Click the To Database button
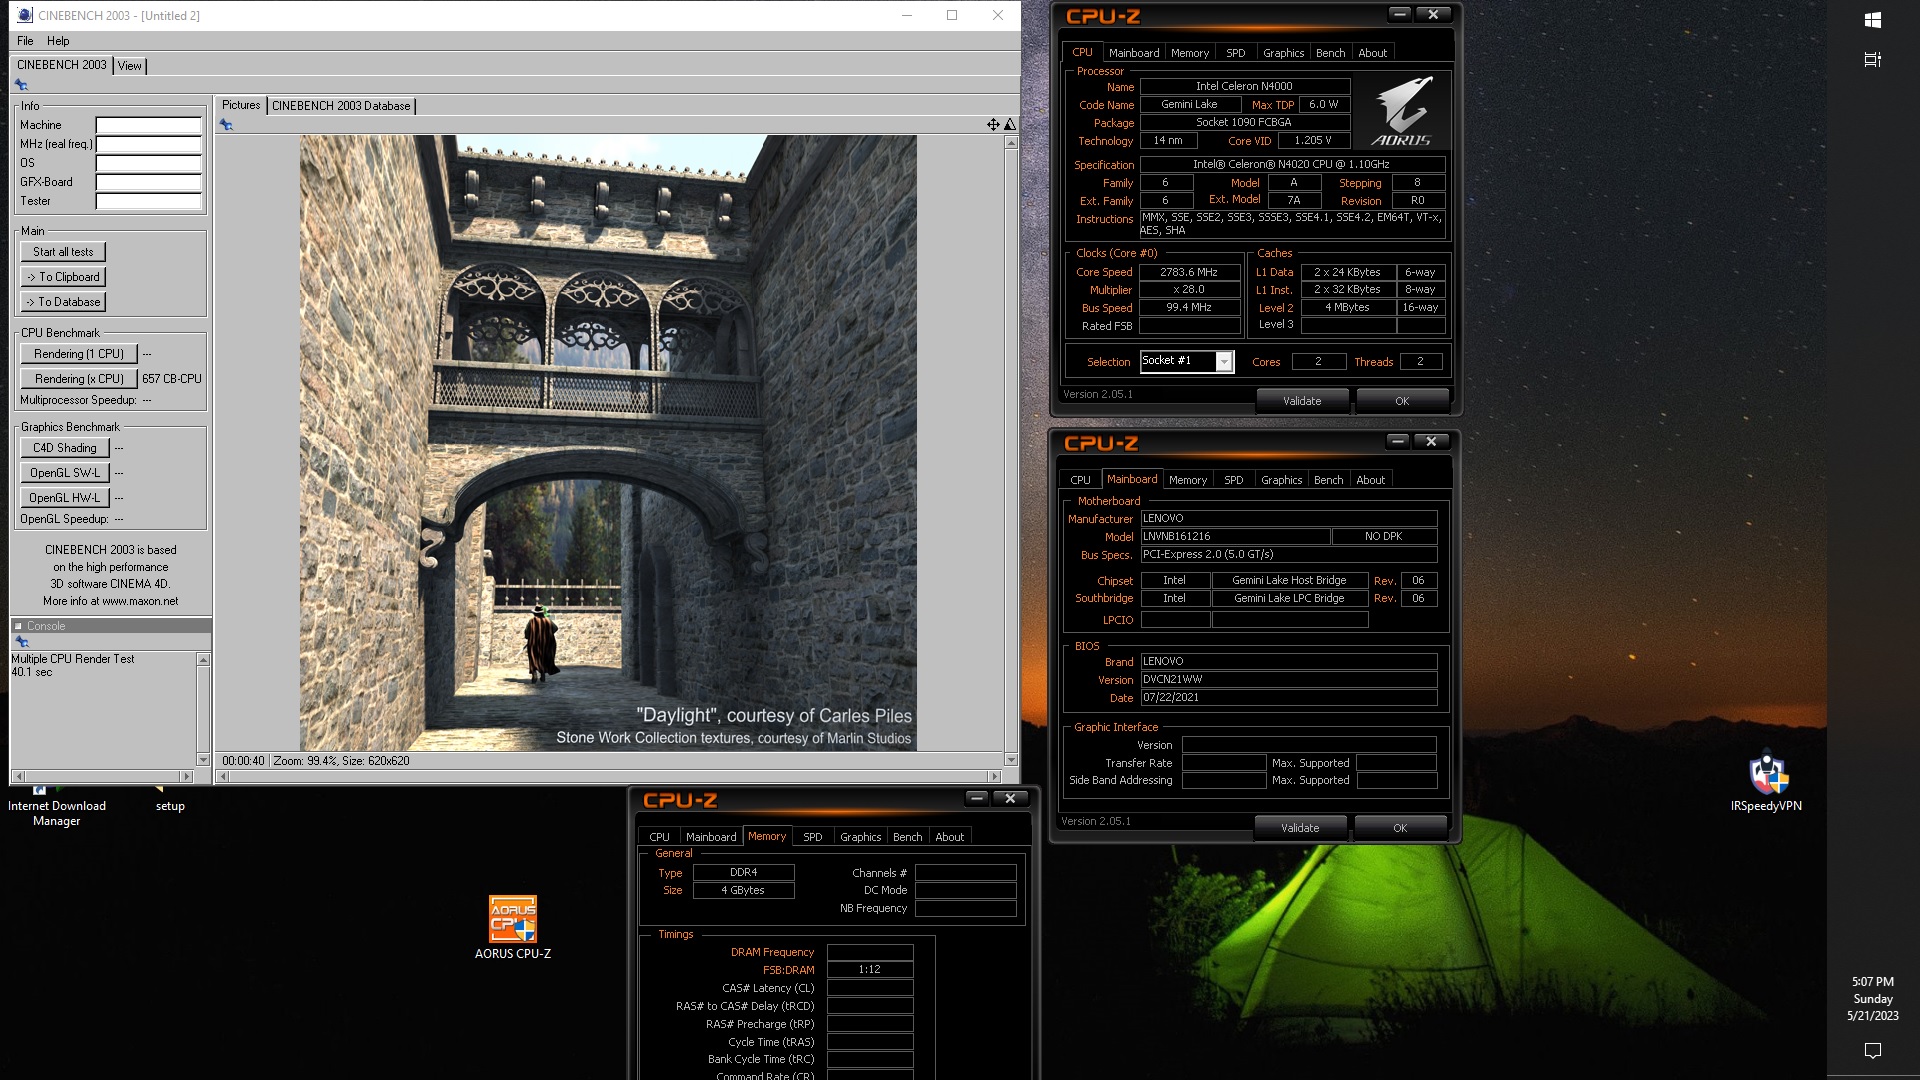 click(63, 302)
